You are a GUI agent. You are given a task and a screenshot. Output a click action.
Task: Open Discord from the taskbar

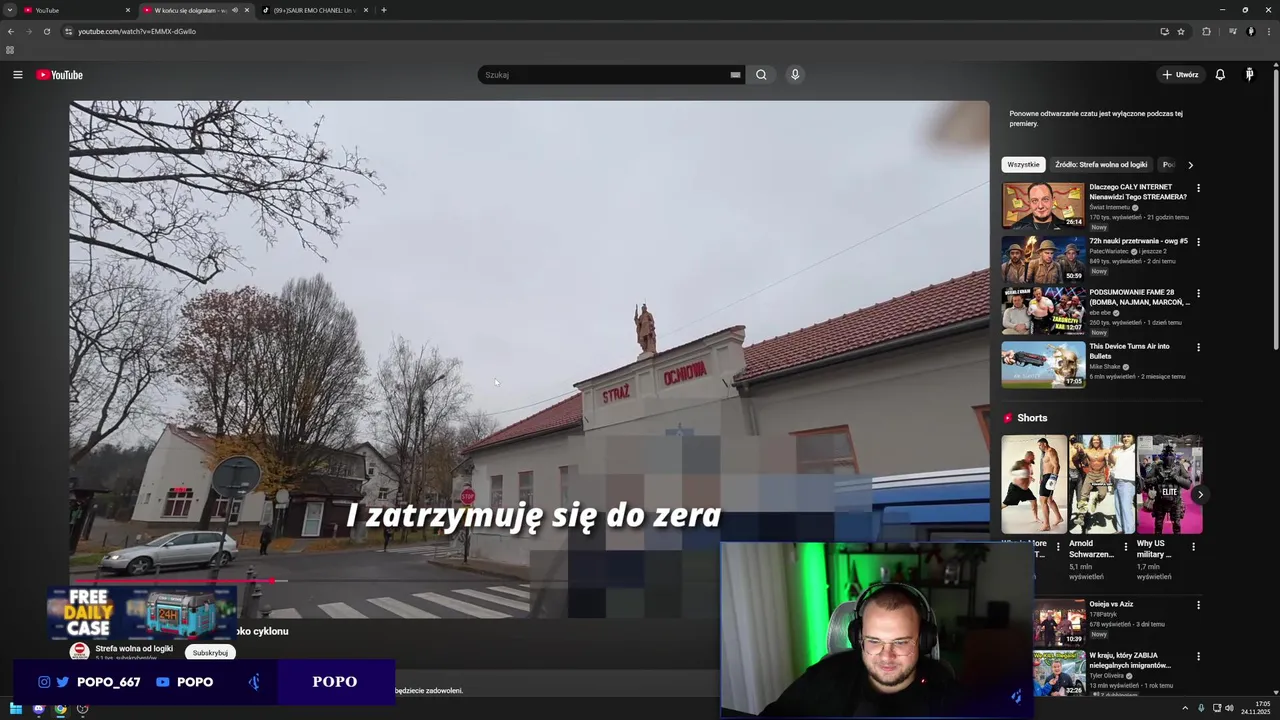coord(38,709)
